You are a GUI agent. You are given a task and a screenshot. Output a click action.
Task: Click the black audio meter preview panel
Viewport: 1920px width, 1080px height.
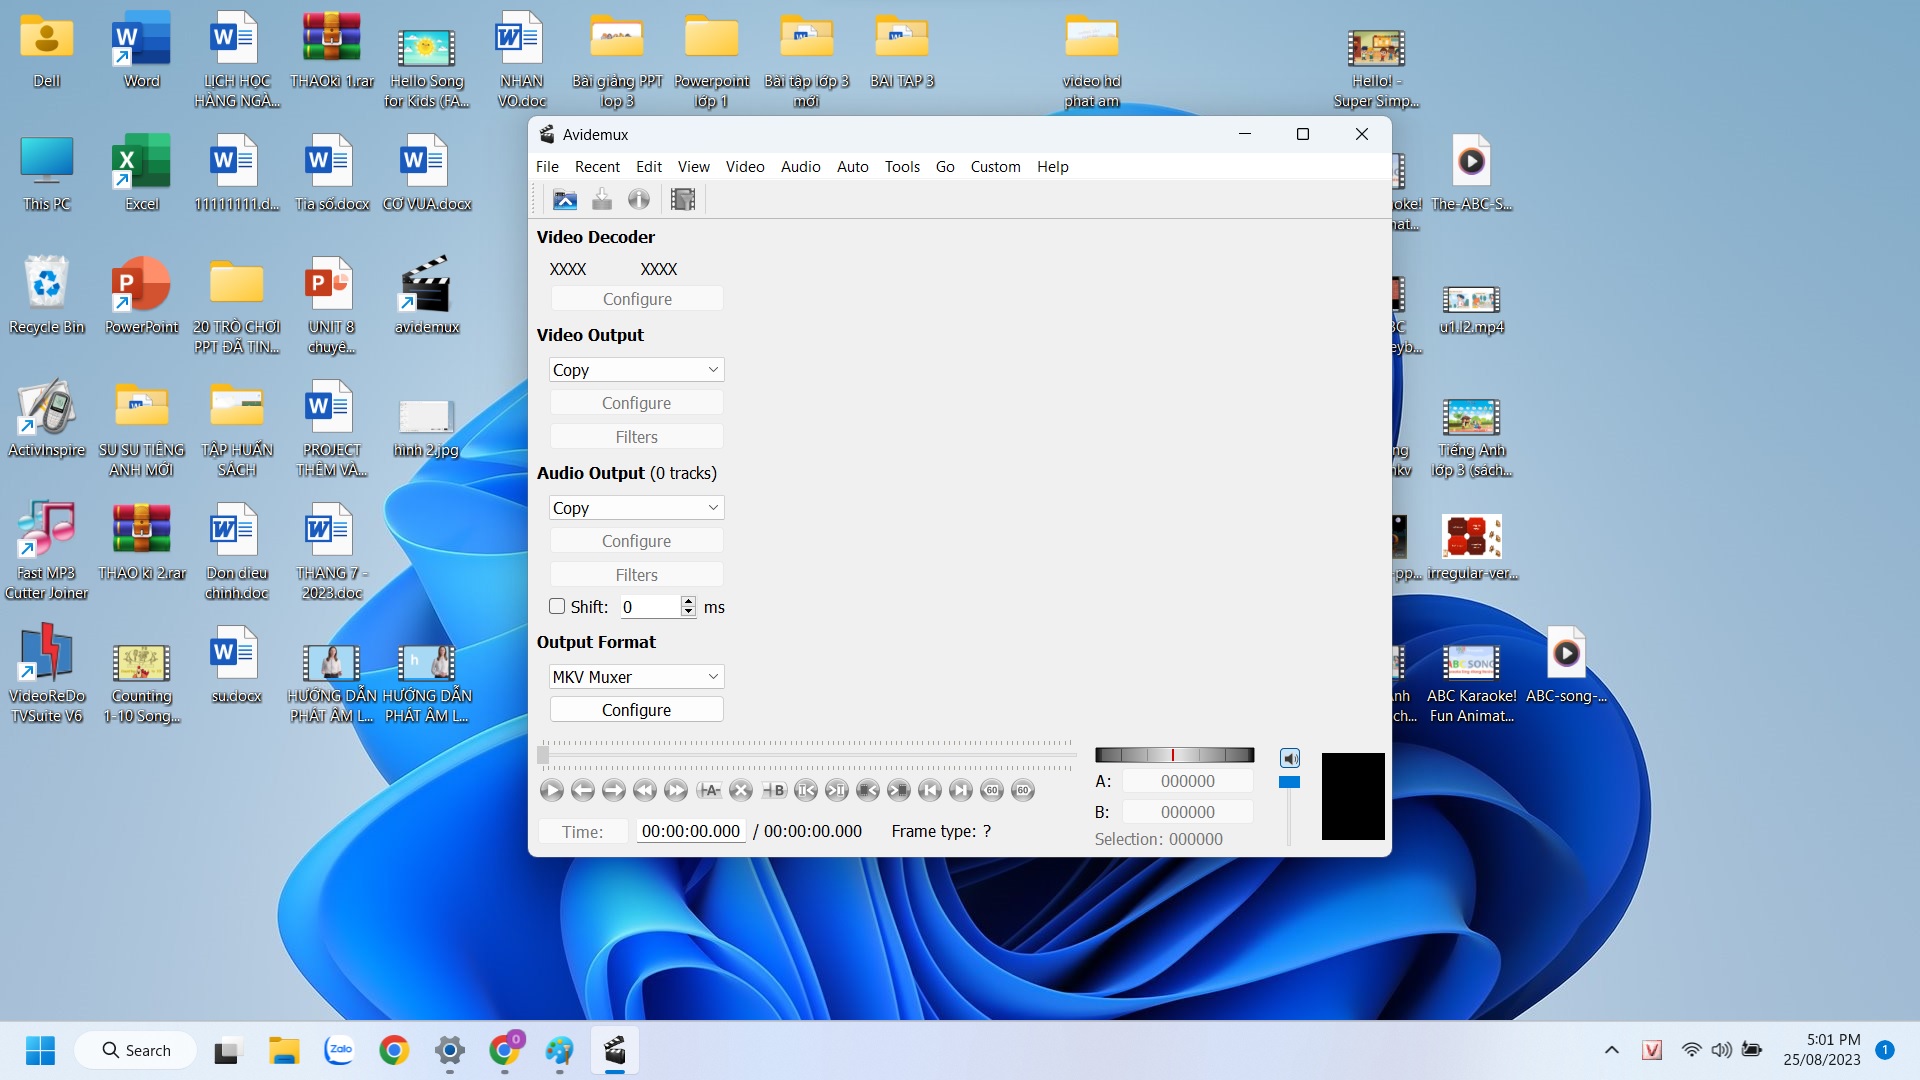[1353, 796]
